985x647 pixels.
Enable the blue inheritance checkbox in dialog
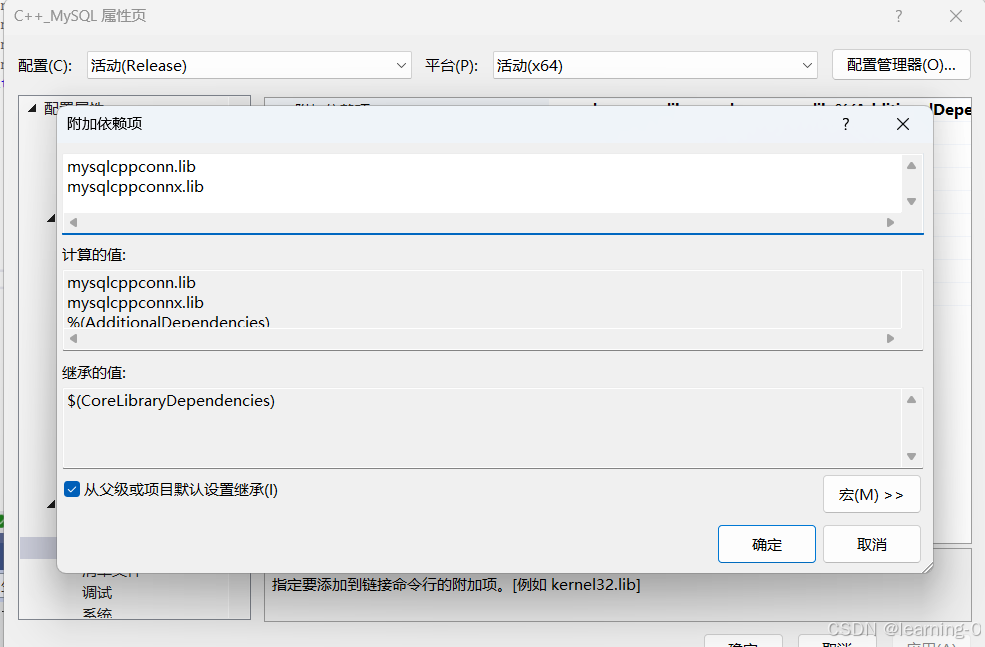pos(70,489)
